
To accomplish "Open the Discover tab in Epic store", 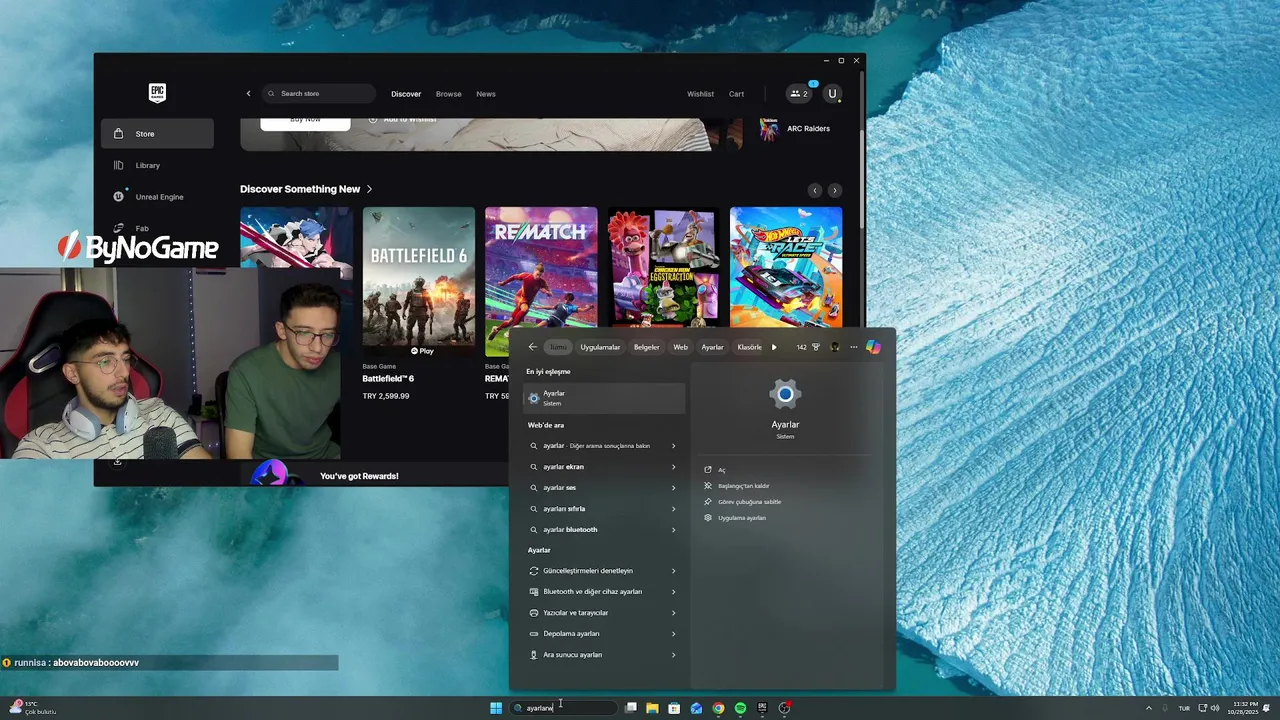I will (x=406, y=94).
